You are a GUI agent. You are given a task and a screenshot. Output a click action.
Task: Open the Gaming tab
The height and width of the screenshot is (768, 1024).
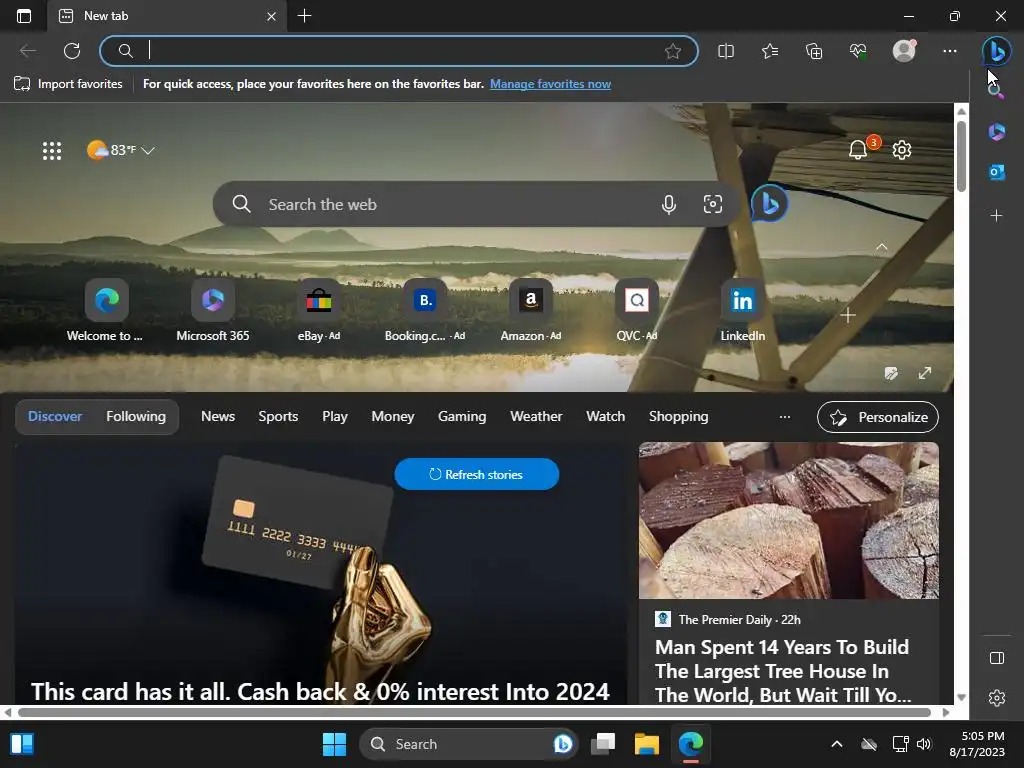coord(462,417)
